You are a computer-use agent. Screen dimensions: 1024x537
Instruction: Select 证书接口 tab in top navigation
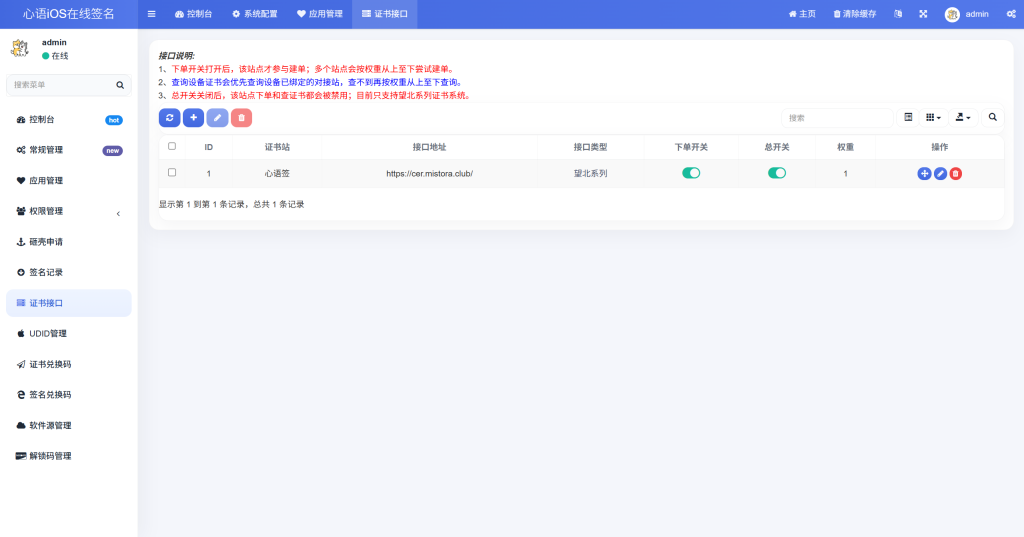[385, 14]
